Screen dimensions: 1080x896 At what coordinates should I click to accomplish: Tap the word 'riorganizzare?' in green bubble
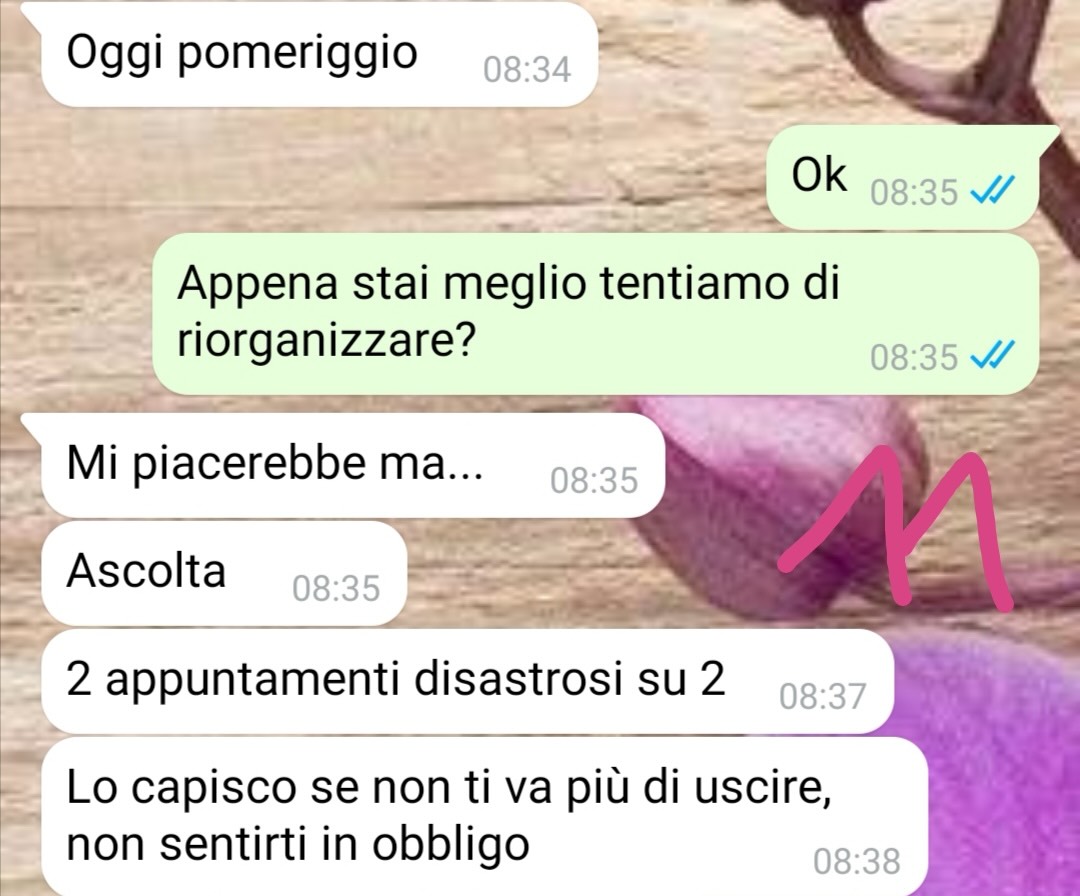(x=326, y=340)
